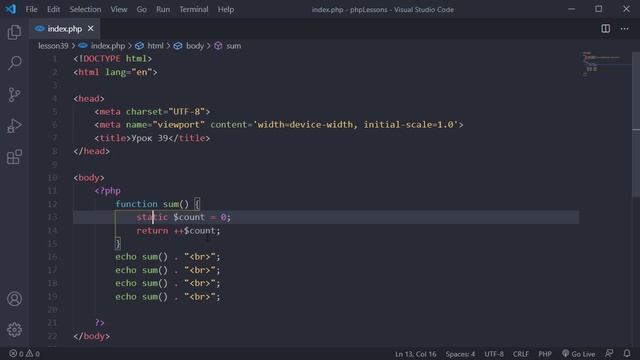Screen dimensions: 640x360
Task: Start Go Live server
Action: (578, 353)
